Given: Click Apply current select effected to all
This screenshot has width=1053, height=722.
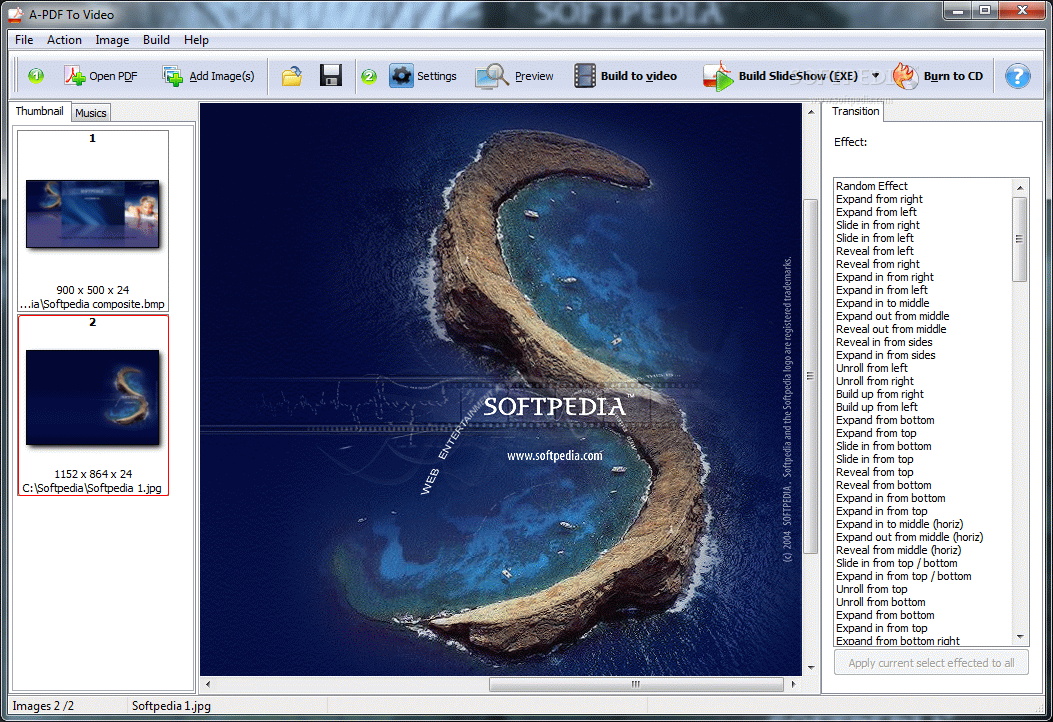Looking at the screenshot, I should coord(931,663).
